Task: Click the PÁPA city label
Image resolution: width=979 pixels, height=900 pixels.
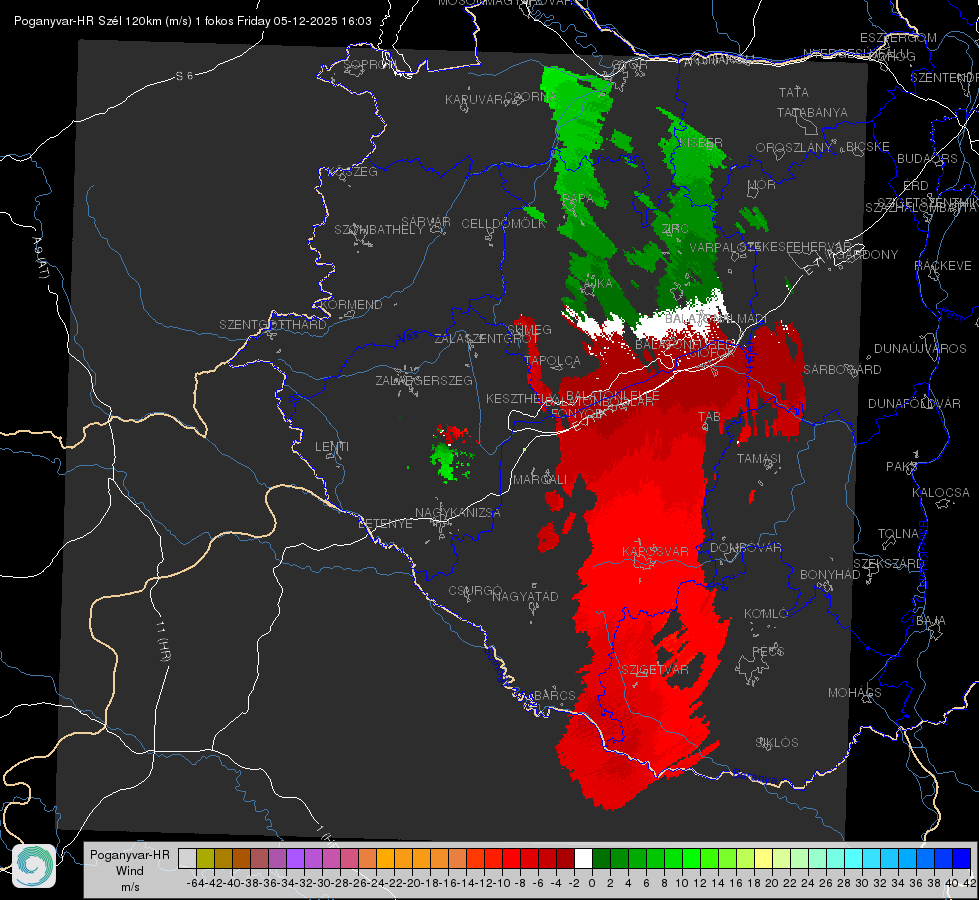Action: pyautogui.click(x=578, y=199)
